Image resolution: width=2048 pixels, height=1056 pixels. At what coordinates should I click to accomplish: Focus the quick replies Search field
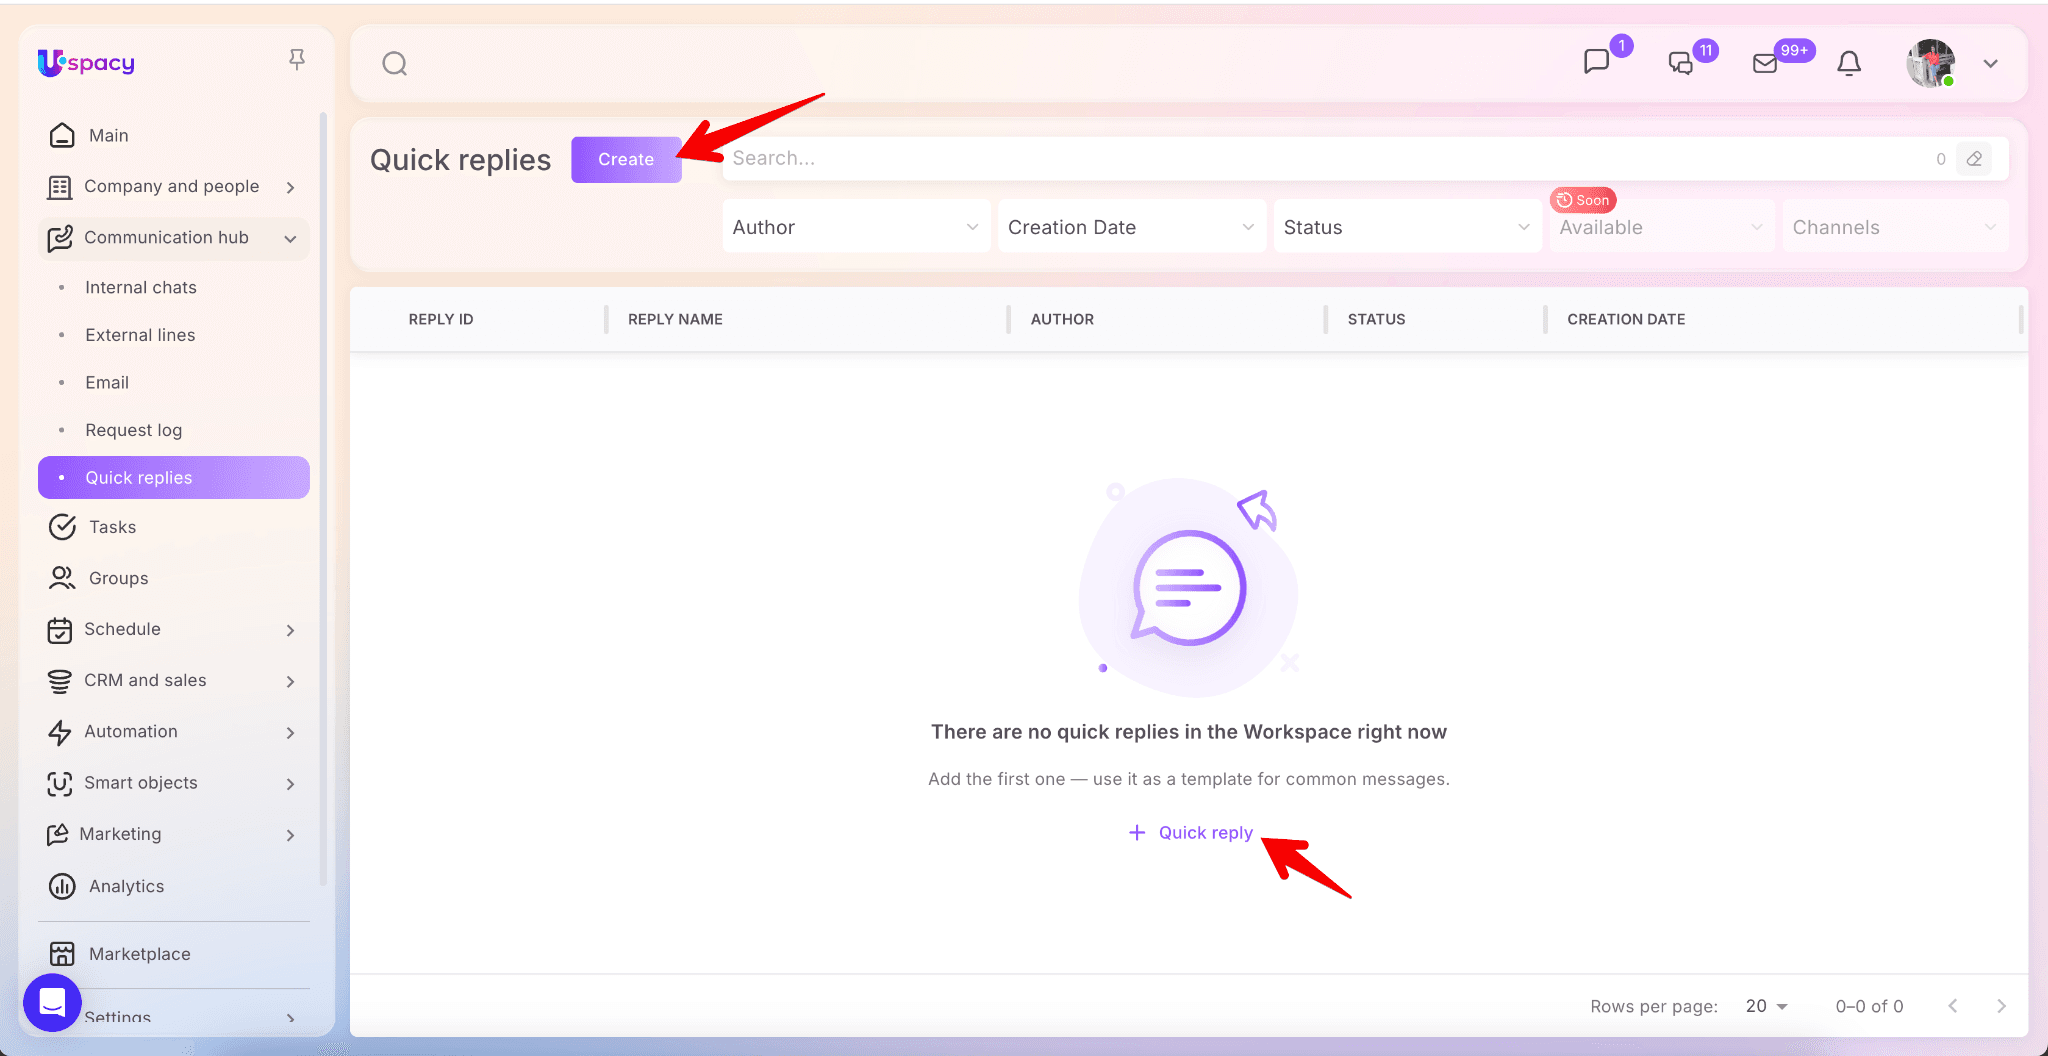tap(1320, 159)
